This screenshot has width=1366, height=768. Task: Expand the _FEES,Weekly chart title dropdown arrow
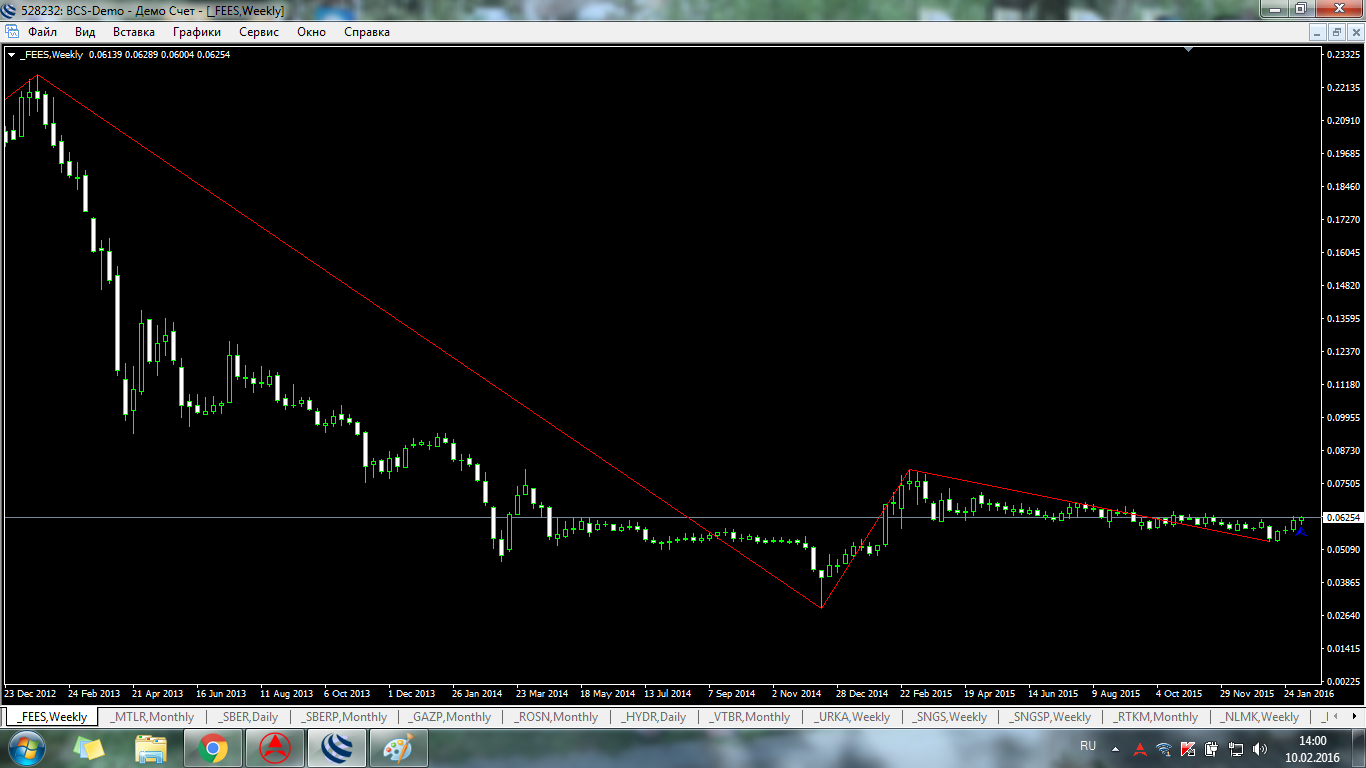click(x=11, y=55)
